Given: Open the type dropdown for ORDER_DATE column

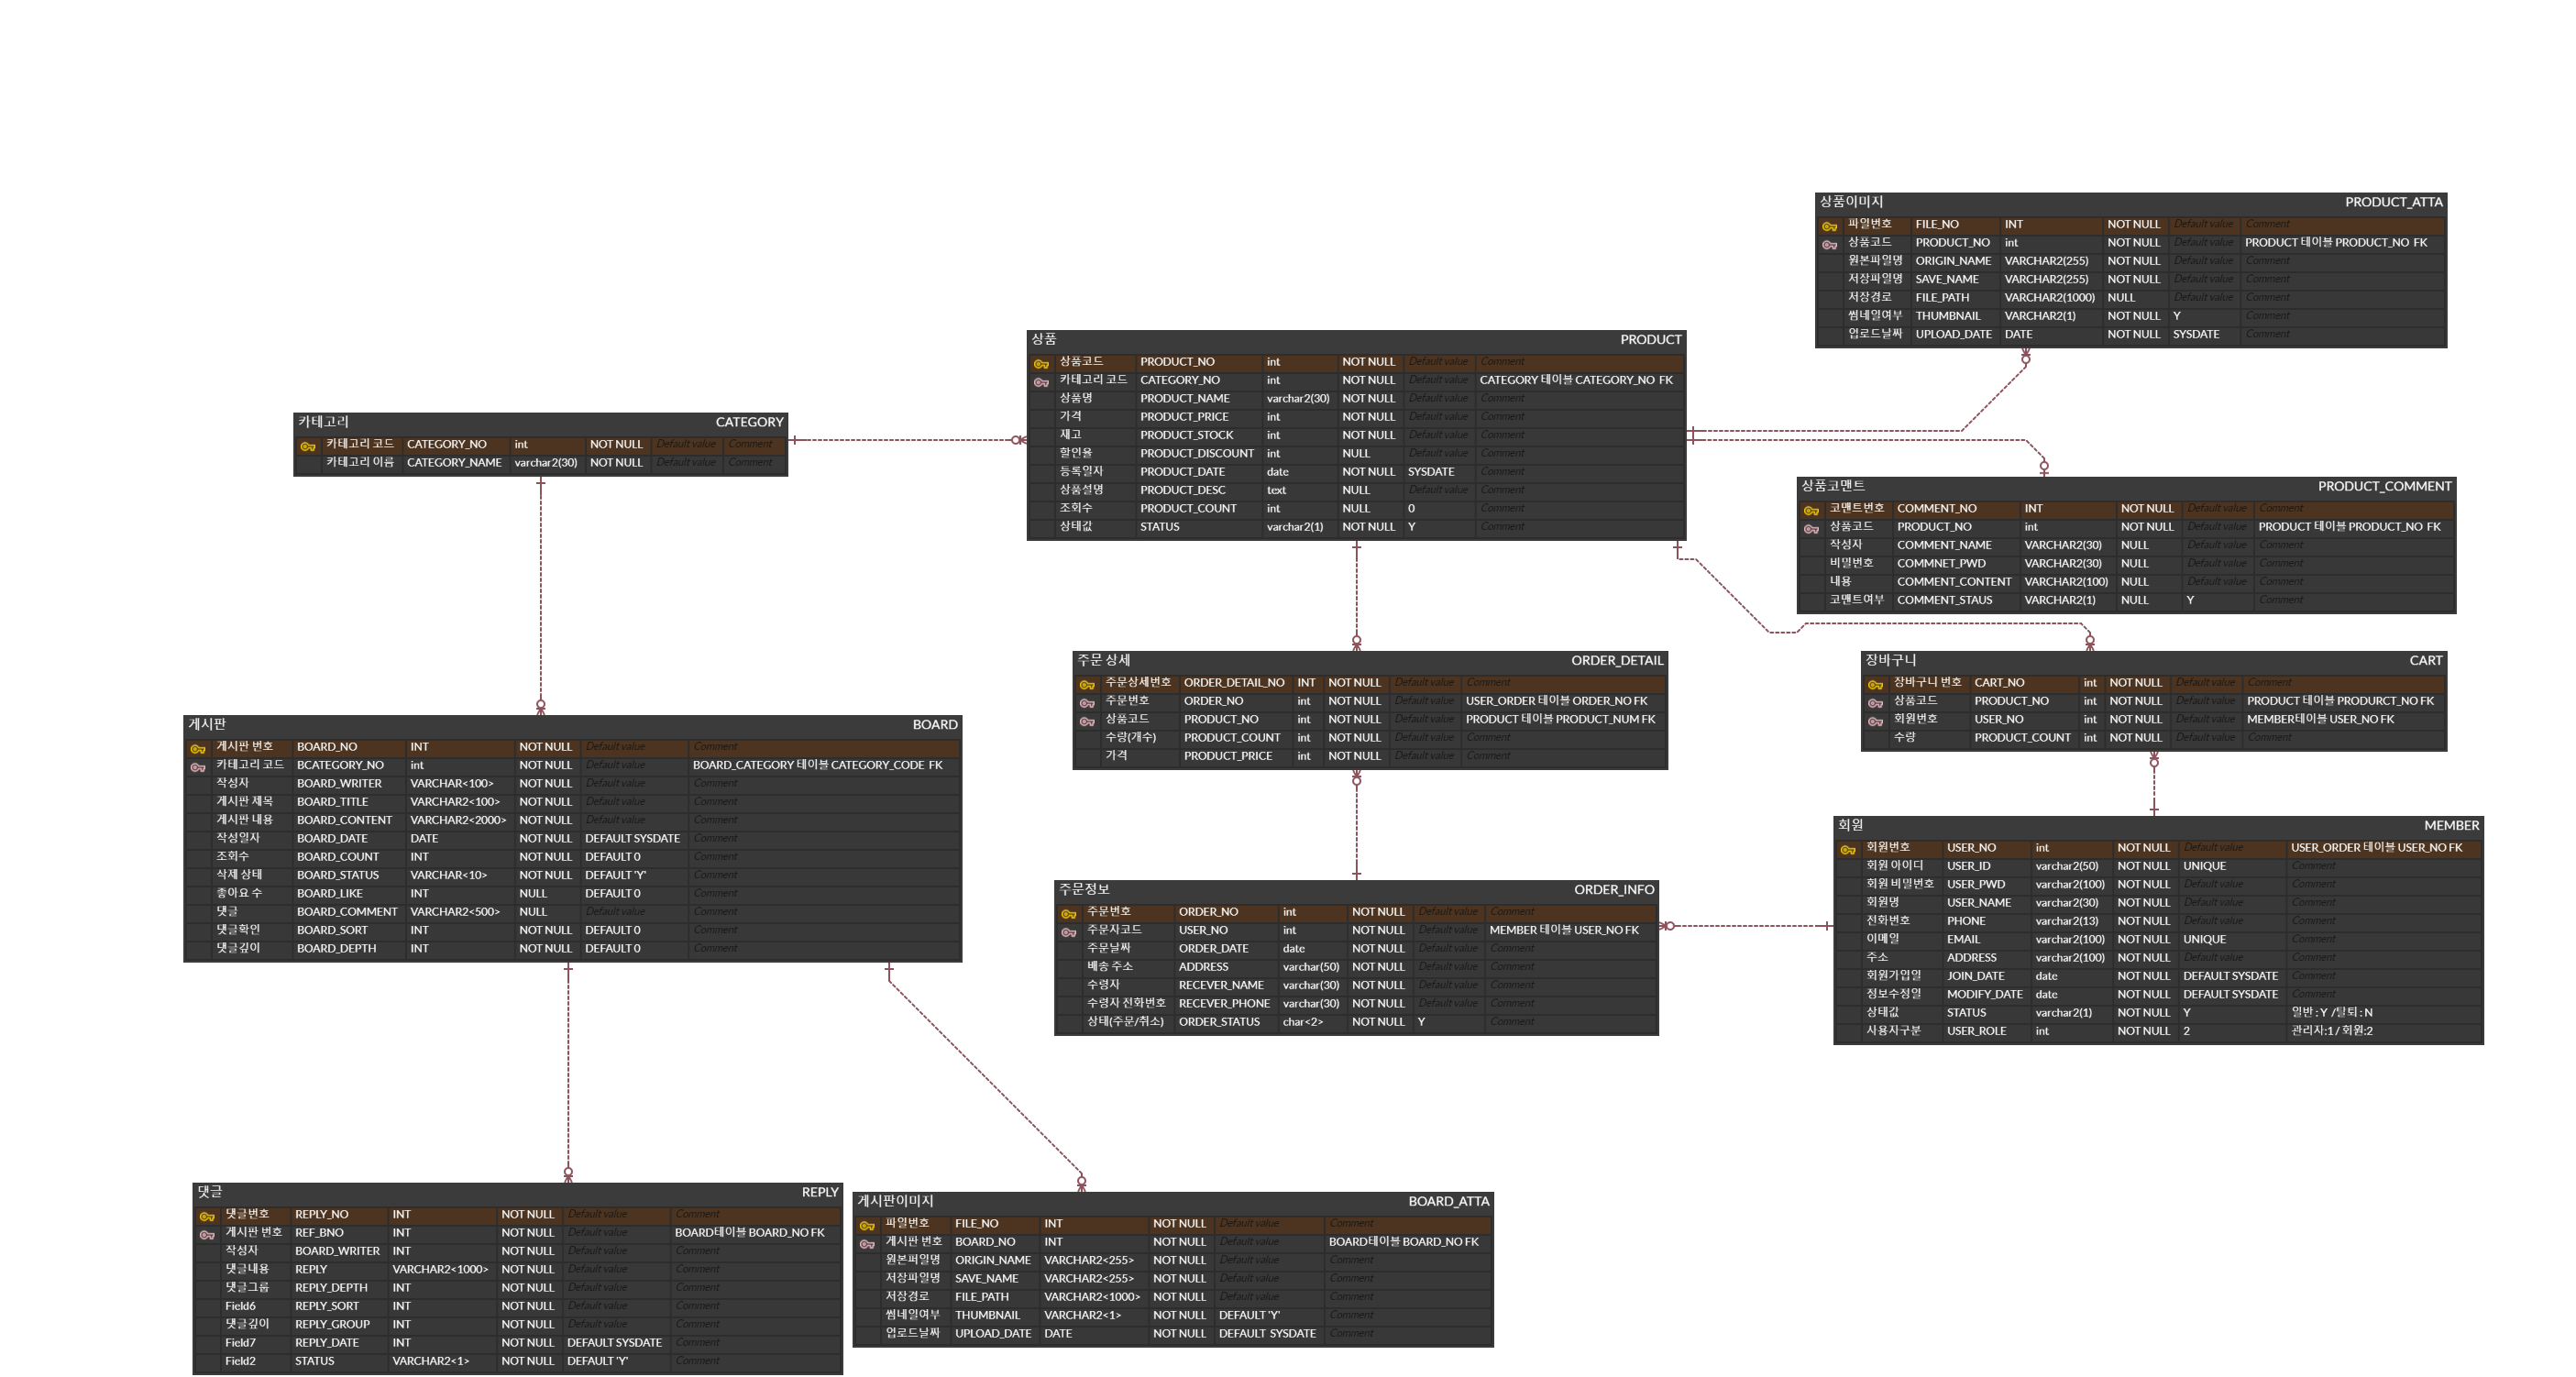Looking at the screenshot, I should point(1293,948).
